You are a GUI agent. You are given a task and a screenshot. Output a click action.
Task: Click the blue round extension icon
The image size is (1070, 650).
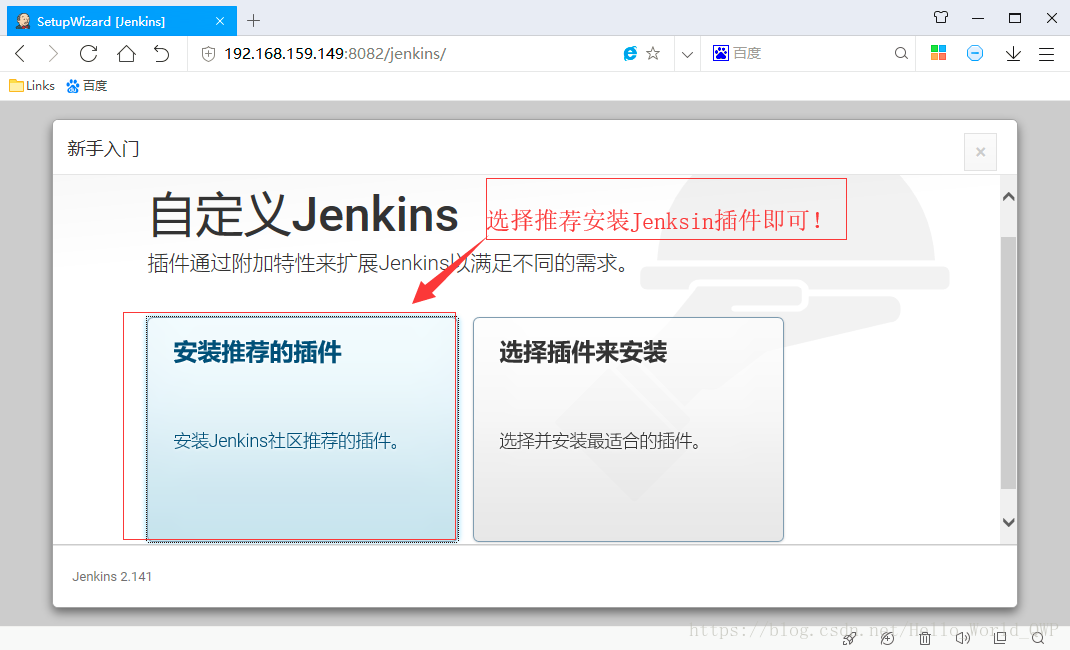click(x=975, y=53)
